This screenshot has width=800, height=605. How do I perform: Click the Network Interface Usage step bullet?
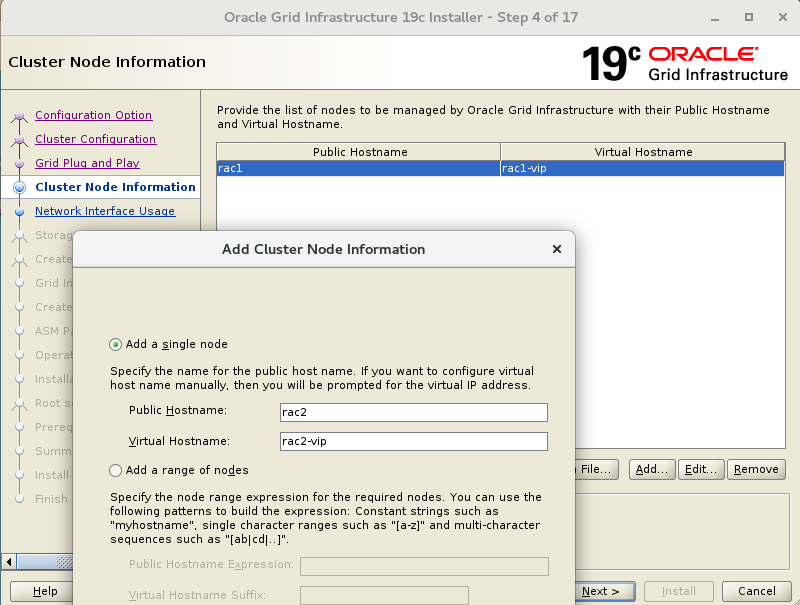pos(19,211)
